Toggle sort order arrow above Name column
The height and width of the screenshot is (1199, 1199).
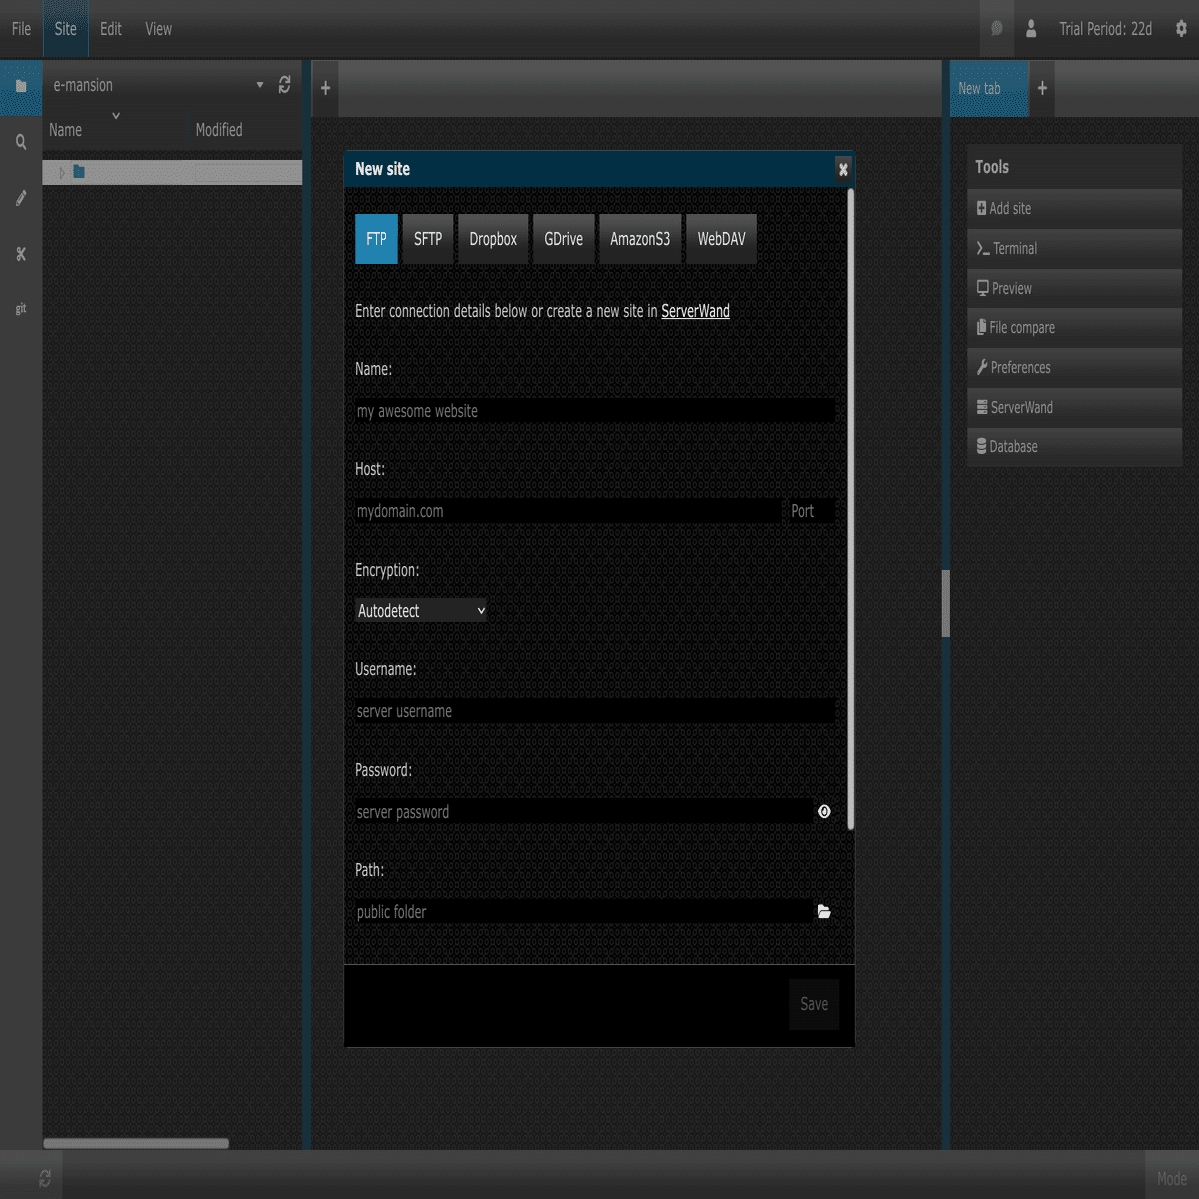[116, 115]
